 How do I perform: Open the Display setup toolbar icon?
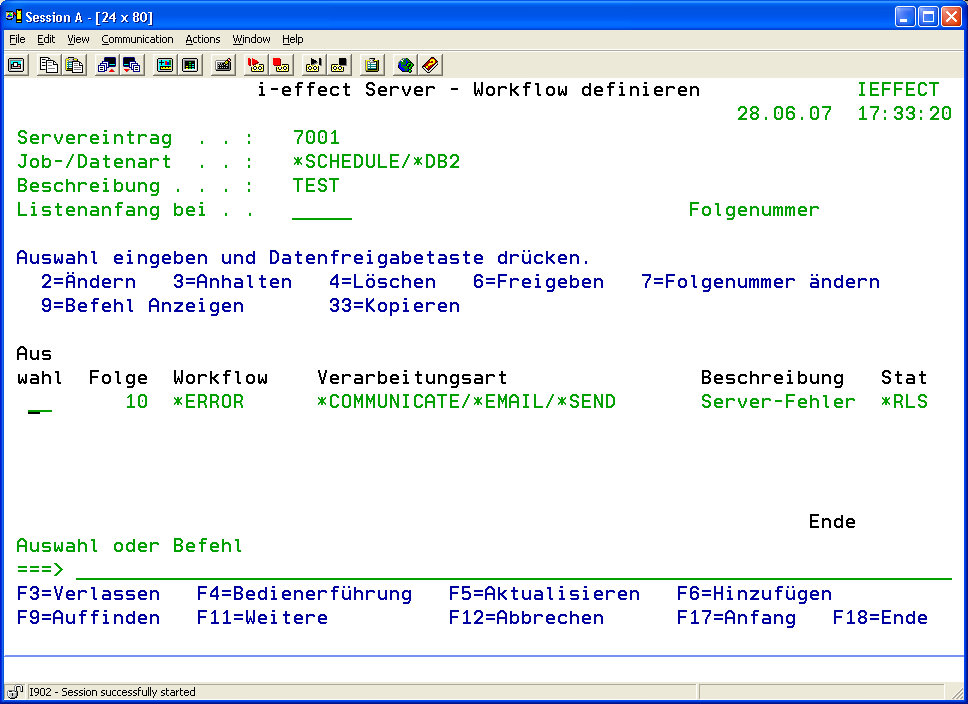click(x=165, y=65)
